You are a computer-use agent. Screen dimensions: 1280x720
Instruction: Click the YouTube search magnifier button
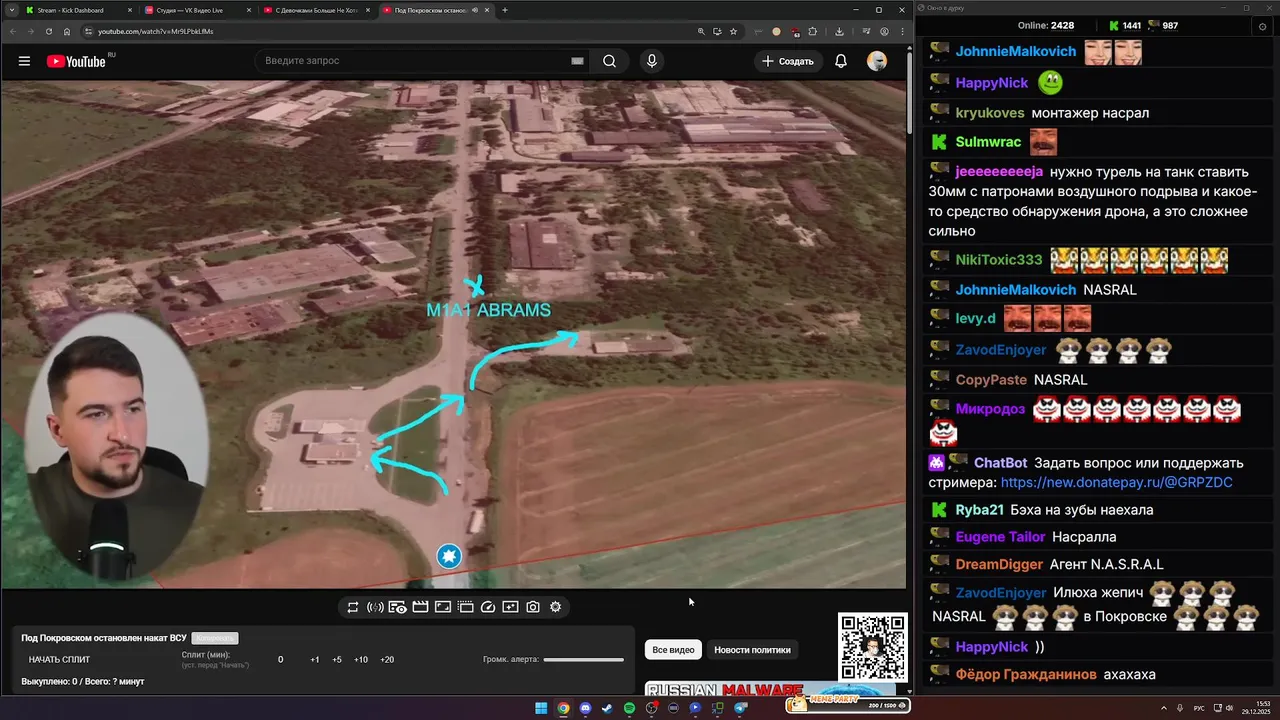tap(609, 61)
